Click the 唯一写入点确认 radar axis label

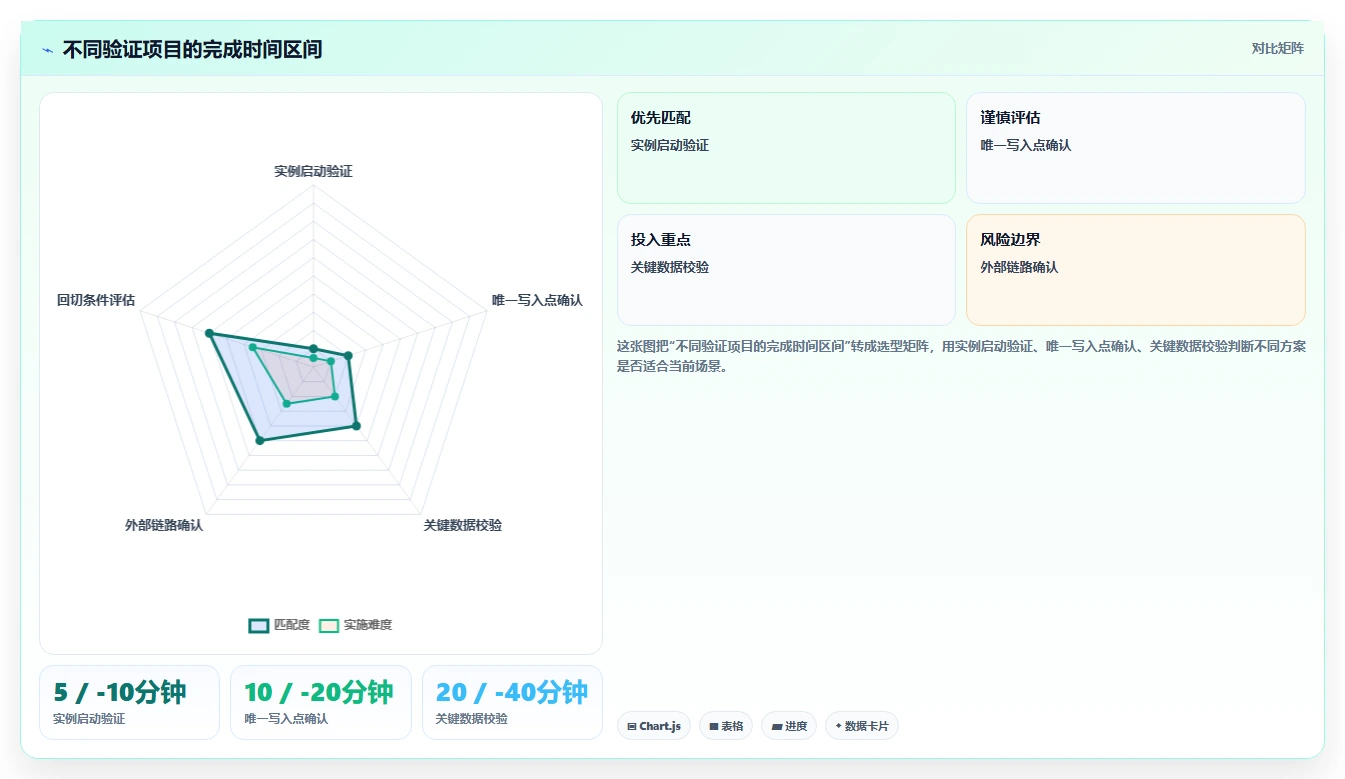pyautogui.click(x=537, y=300)
